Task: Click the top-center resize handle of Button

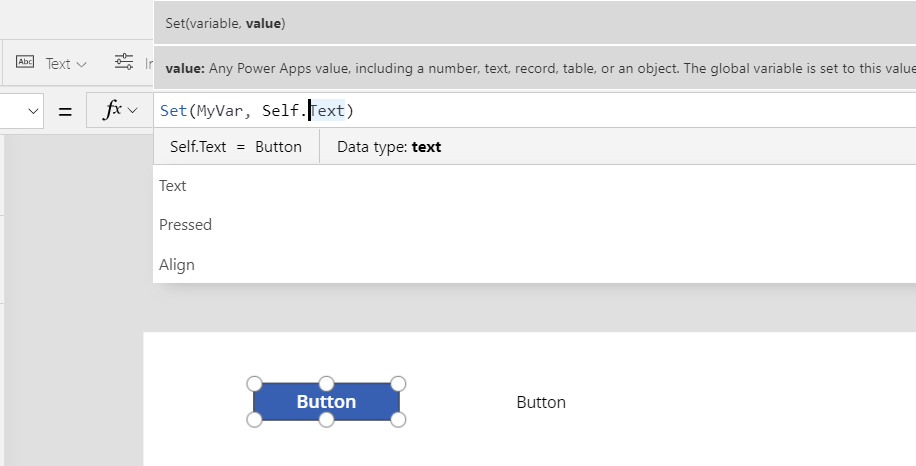Action: (326, 384)
